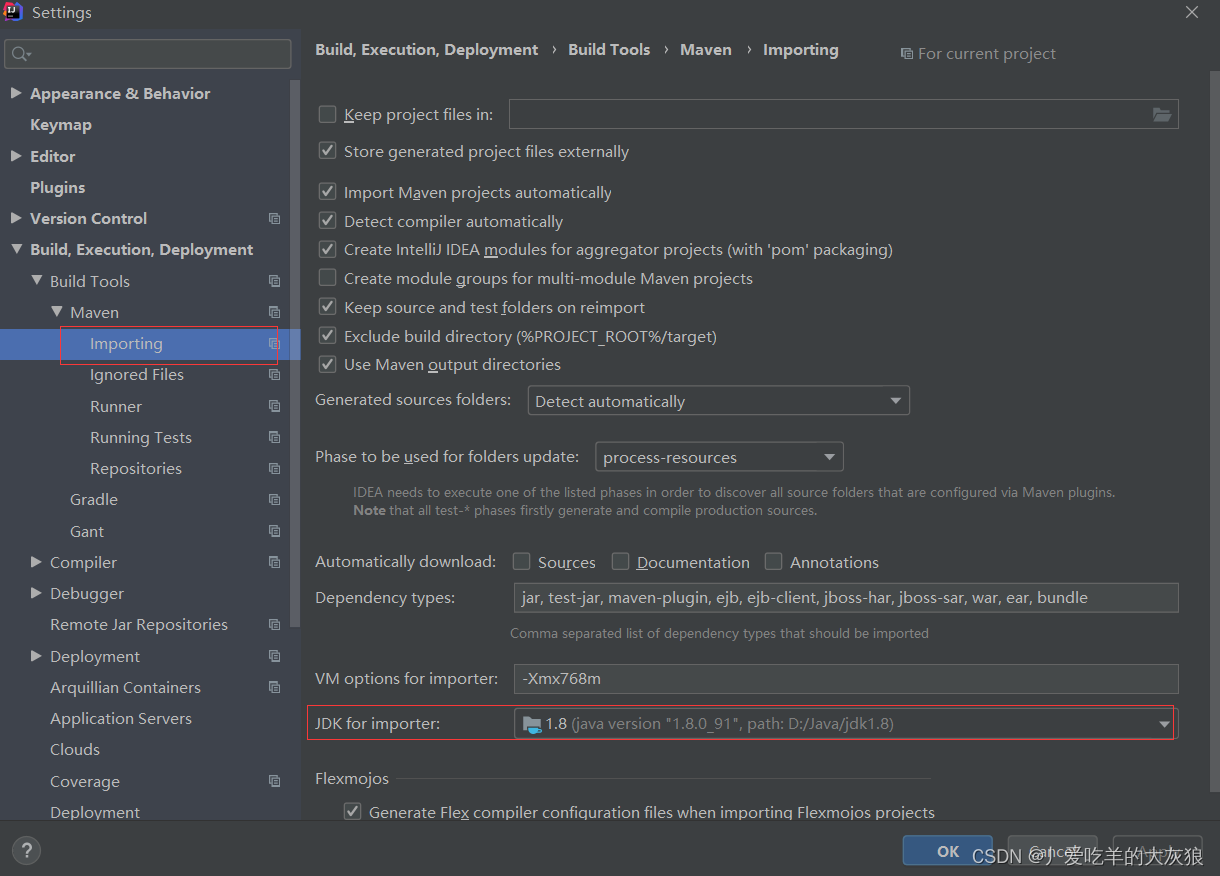
Task: Click the settings tree vertical scrollbar
Action: click(295, 354)
